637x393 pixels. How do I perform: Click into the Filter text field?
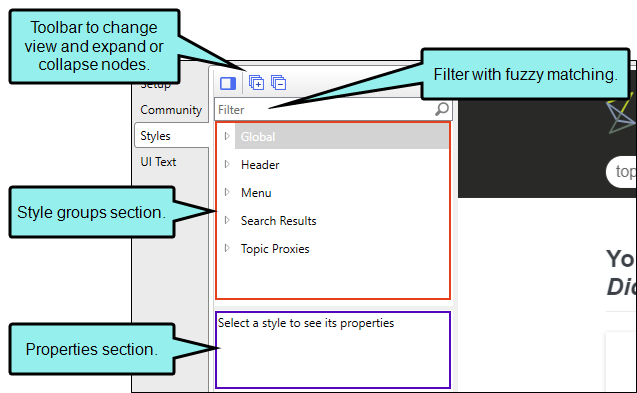324,109
